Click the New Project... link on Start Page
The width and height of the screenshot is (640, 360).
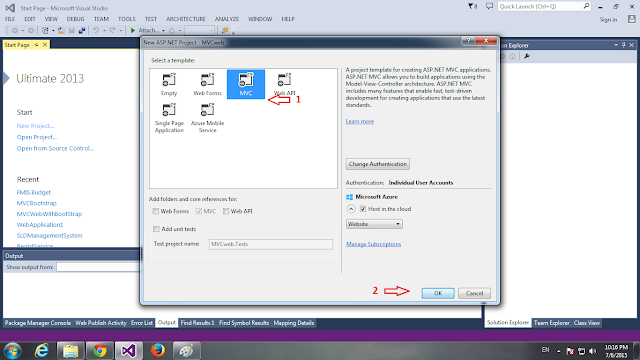click(x=35, y=126)
